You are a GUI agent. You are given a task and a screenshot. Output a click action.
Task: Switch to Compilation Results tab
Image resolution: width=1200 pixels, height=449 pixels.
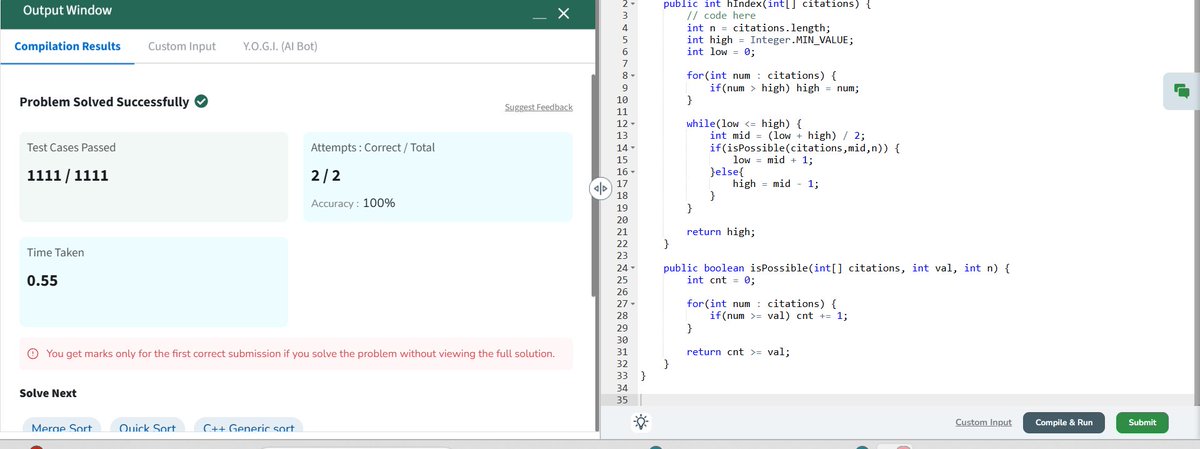point(68,46)
